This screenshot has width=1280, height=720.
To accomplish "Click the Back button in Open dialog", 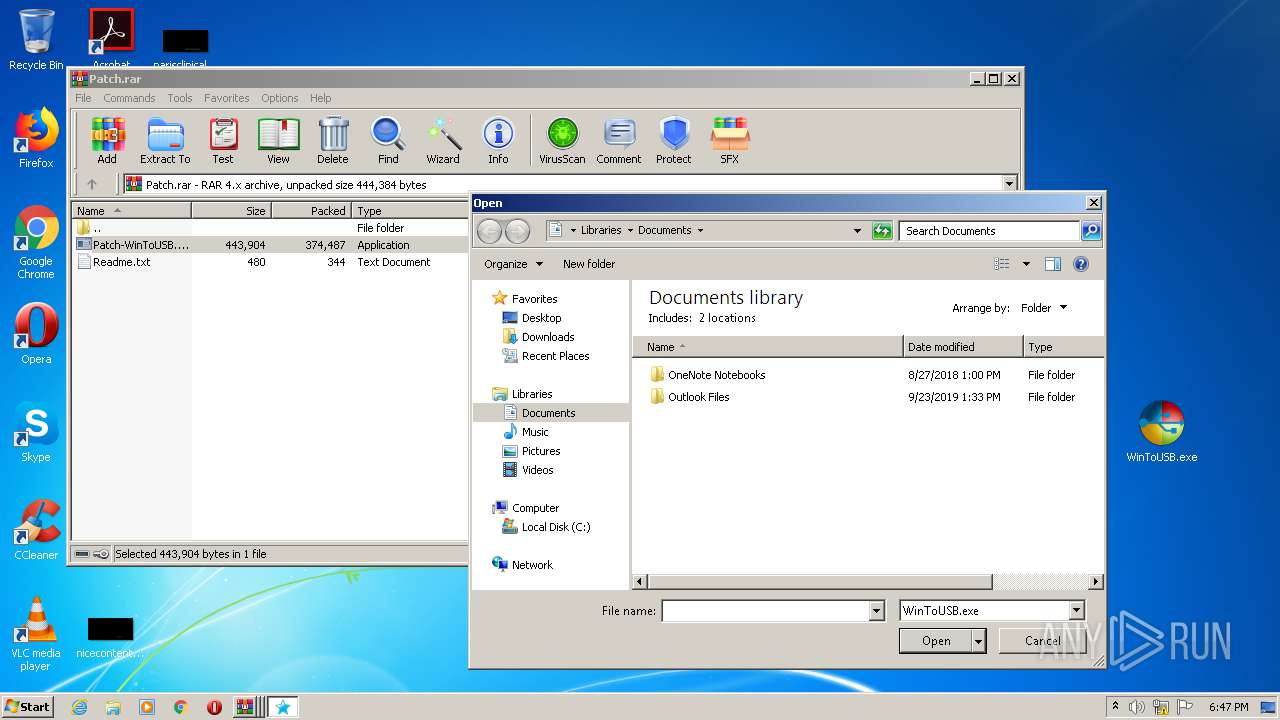I will pos(489,231).
